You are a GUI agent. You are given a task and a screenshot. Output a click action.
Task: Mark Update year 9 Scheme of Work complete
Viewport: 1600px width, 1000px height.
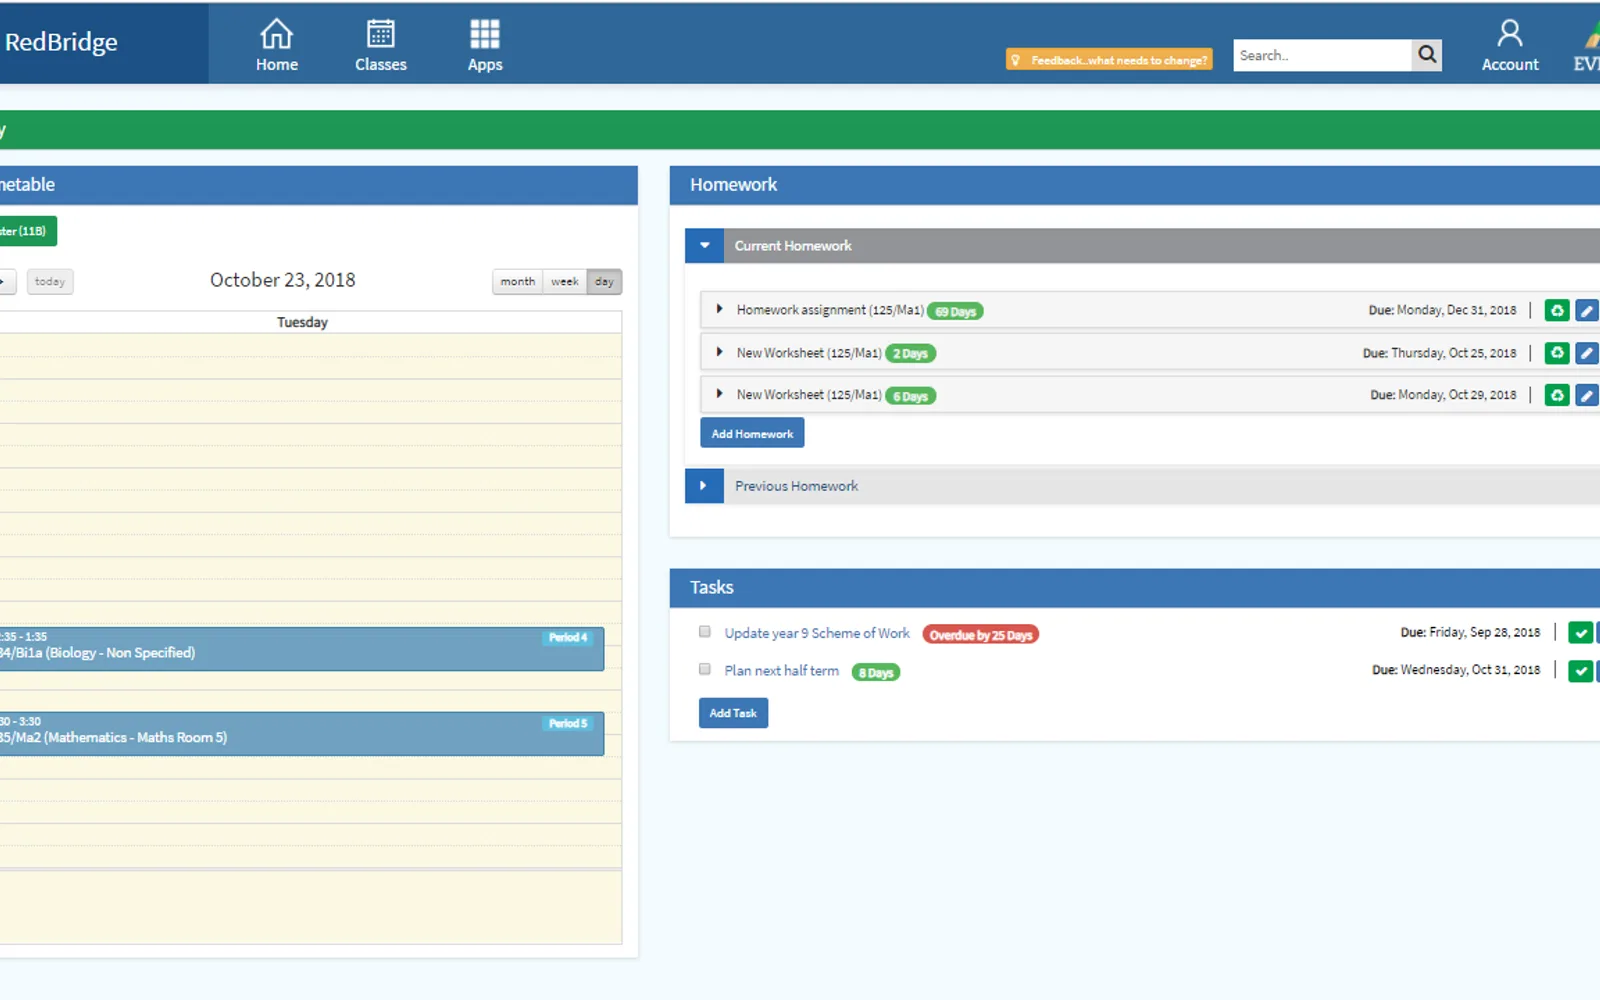[1581, 633]
